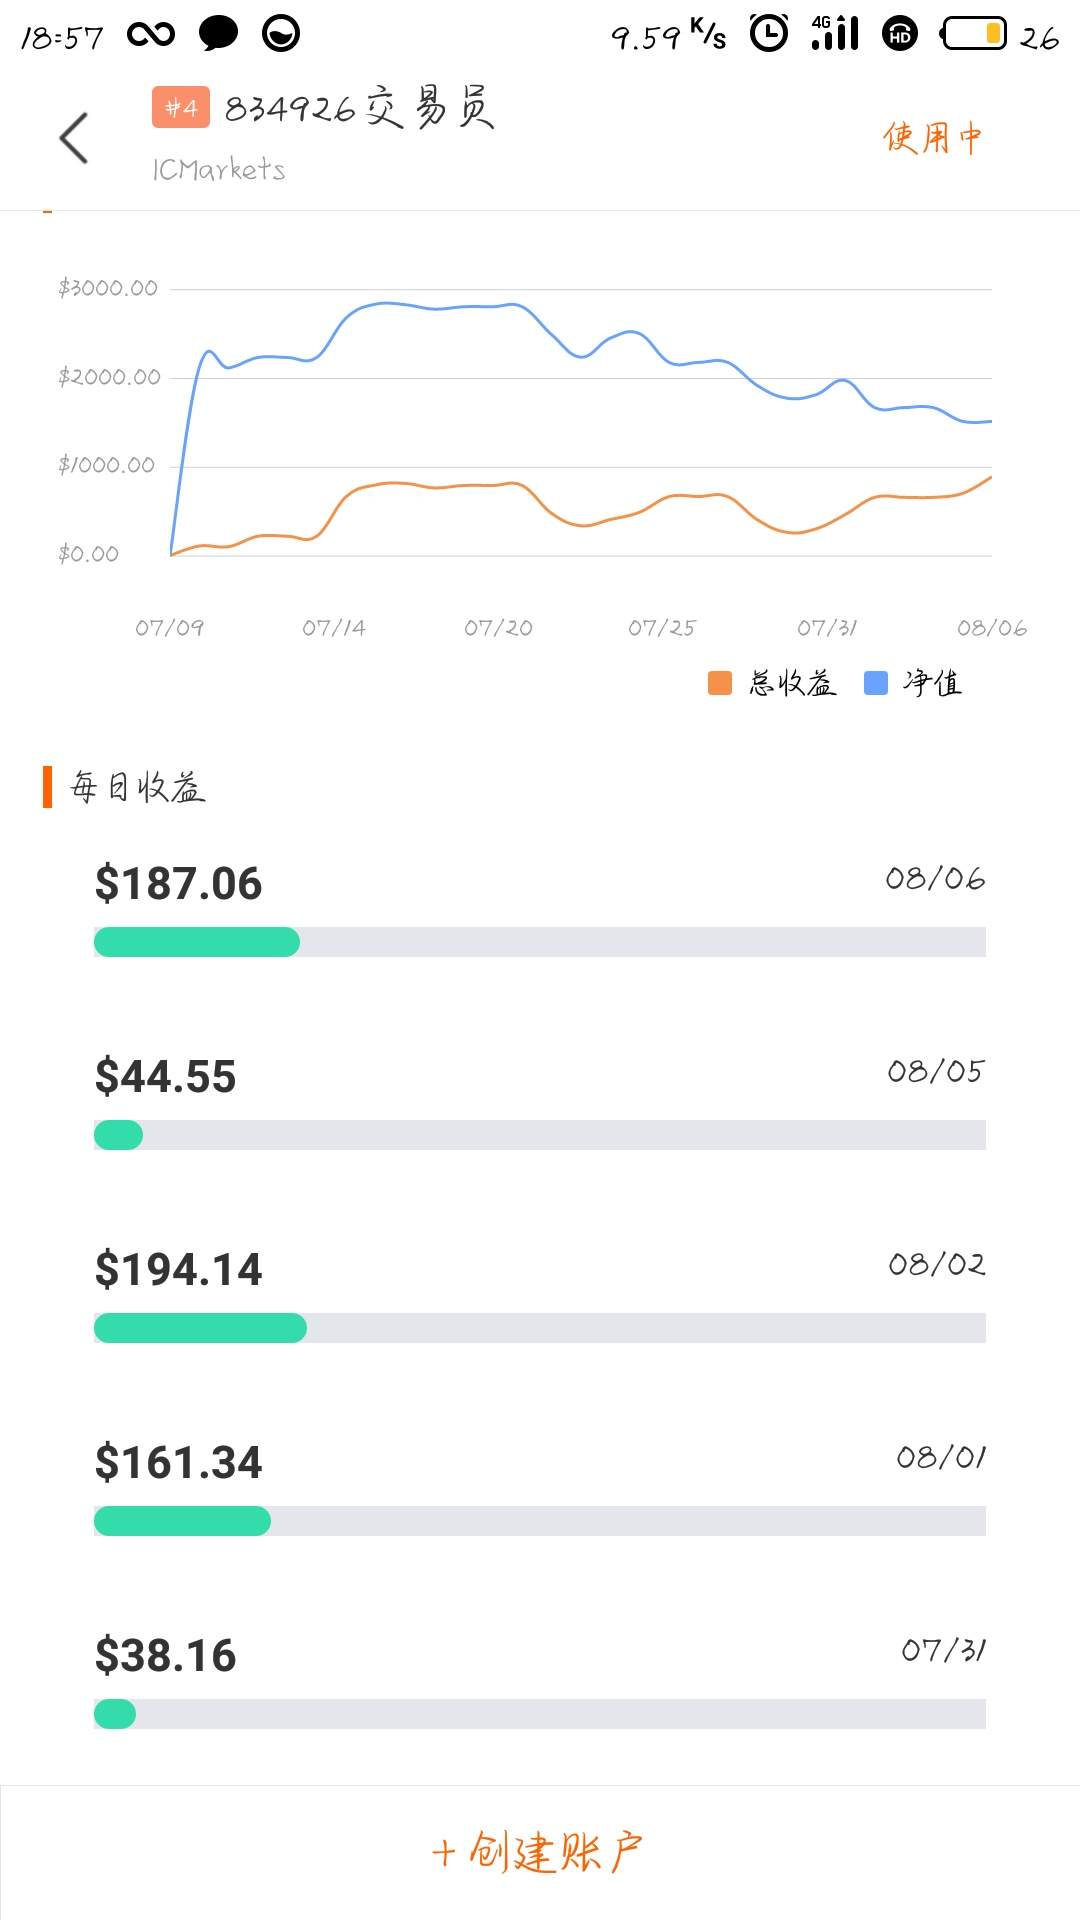The image size is (1080, 1920).
Task: Open the $161.34 daily profit entry
Action: (179, 1463)
